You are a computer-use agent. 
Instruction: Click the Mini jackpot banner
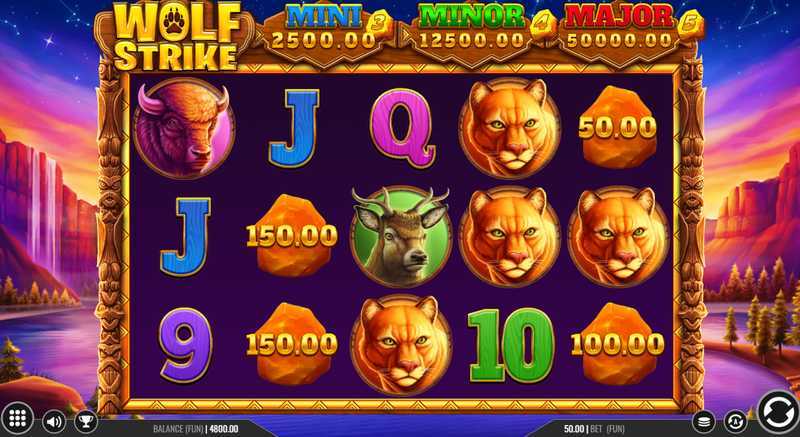coord(326,32)
